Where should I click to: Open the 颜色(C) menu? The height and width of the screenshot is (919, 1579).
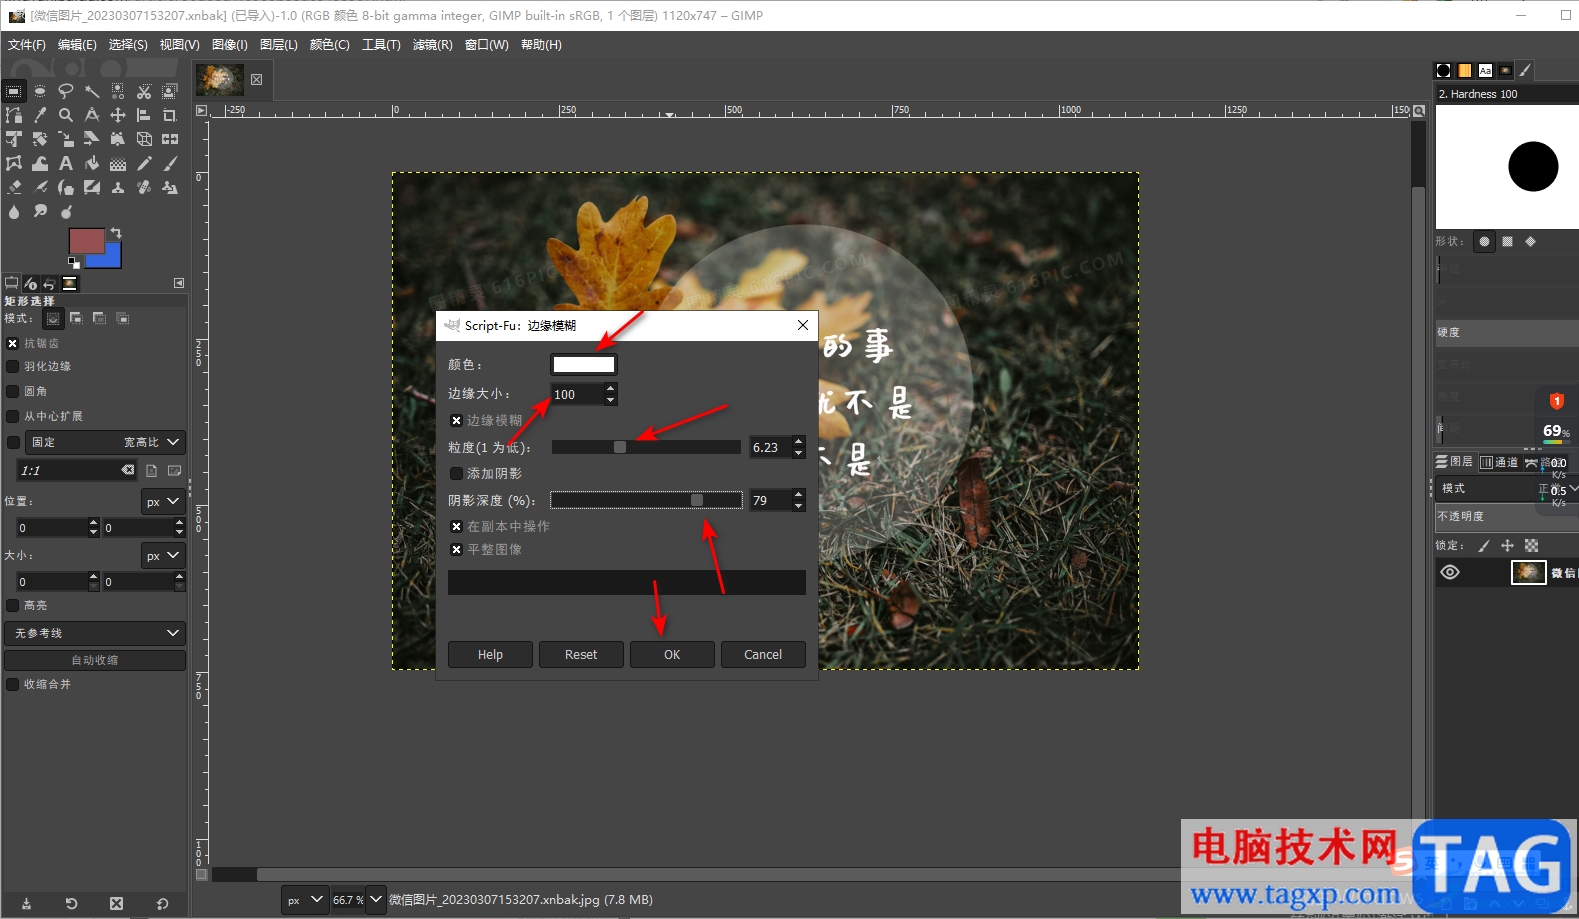[330, 45]
